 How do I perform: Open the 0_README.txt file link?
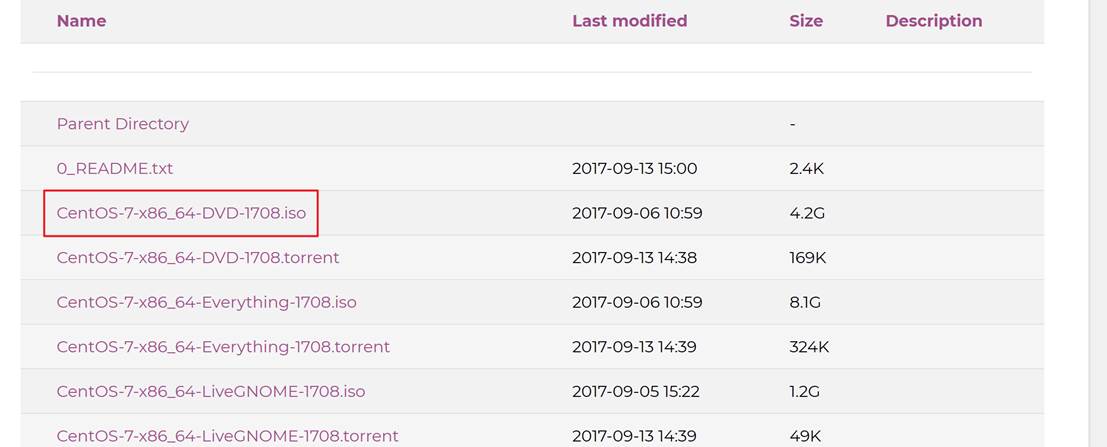click(114, 169)
